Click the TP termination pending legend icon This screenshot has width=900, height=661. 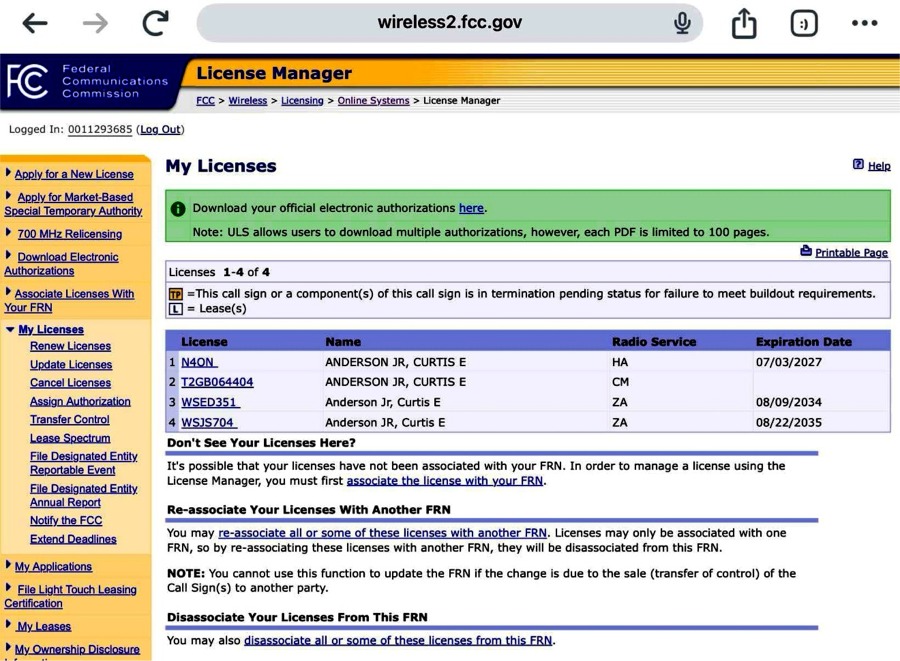coord(176,294)
